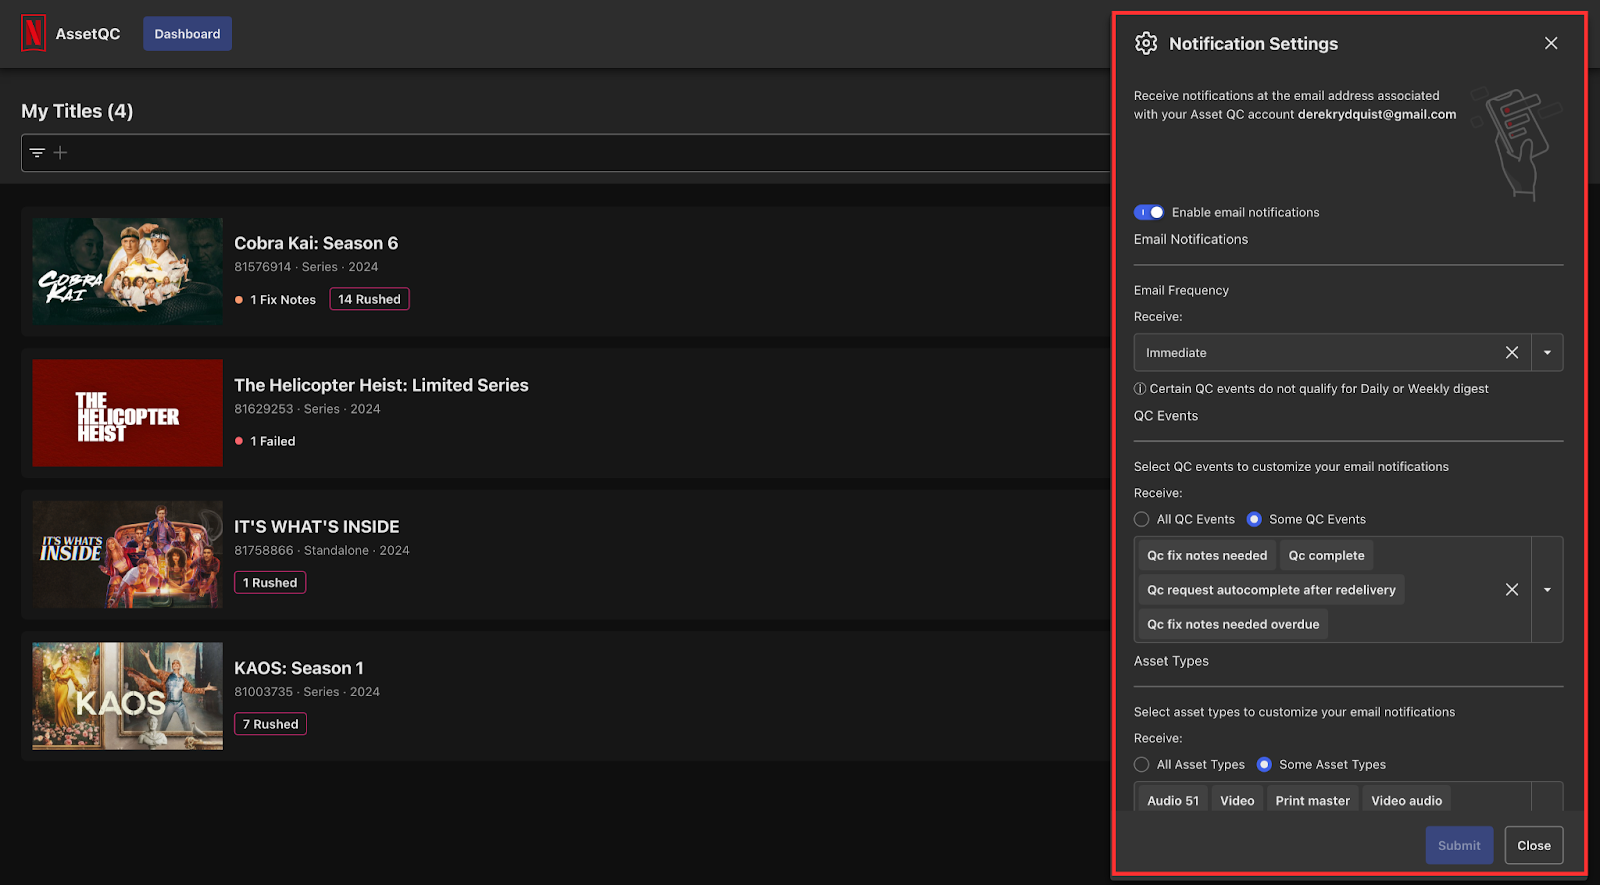Click the Video asset chip
The image size is (1600, 885).
(x=1237, y=800)
